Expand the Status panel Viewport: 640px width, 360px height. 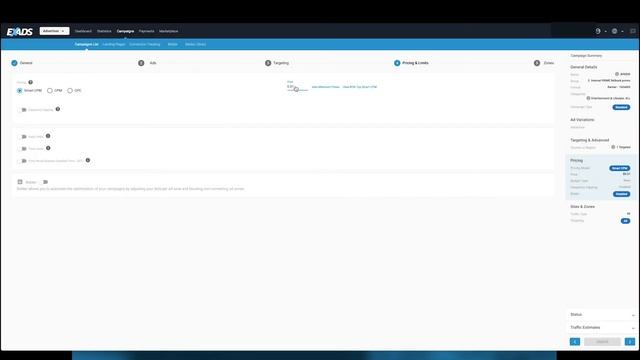[x=602, y=315]
